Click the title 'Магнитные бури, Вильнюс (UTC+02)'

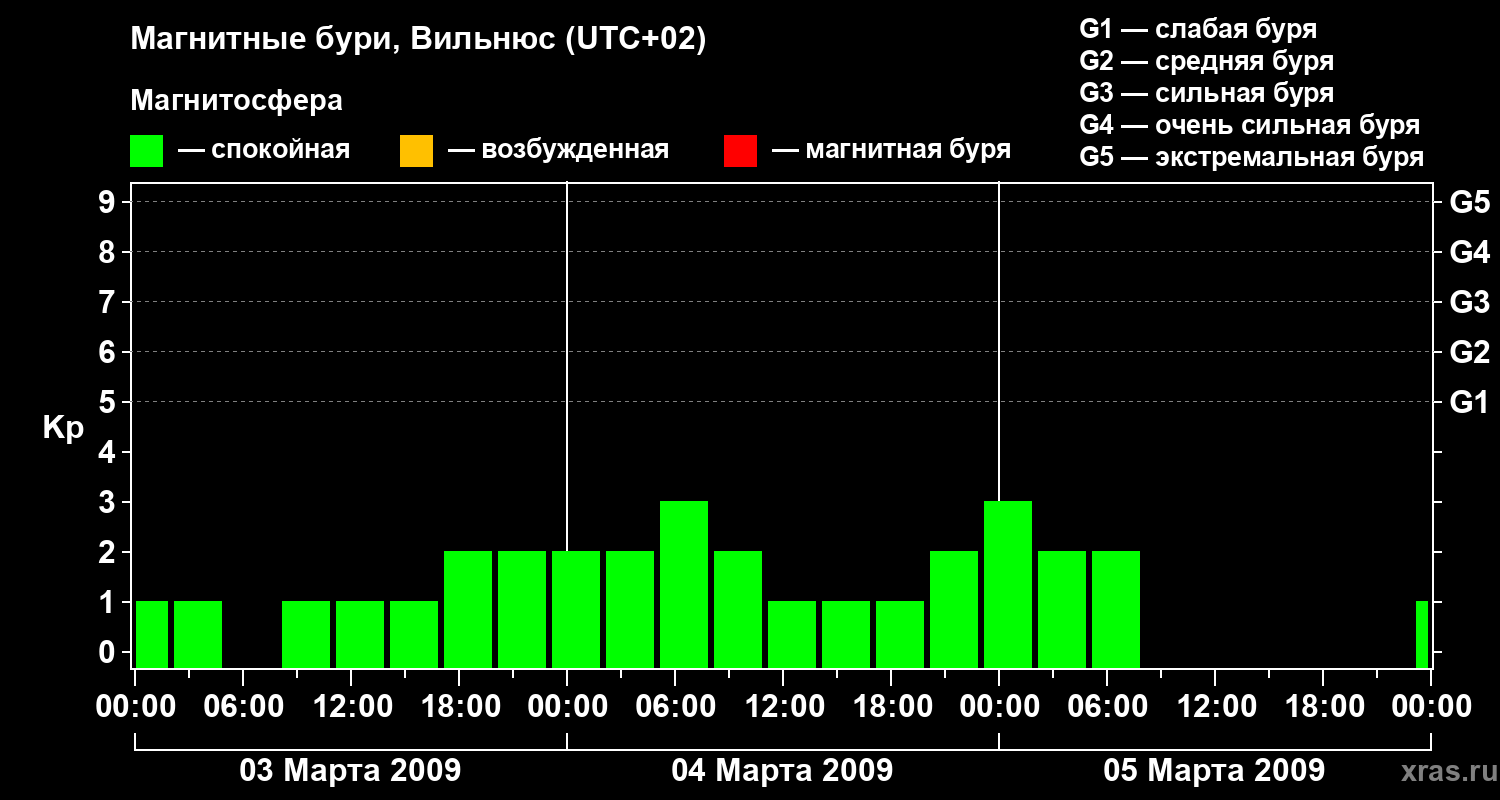pyautogui.click(x=418, y=40)
